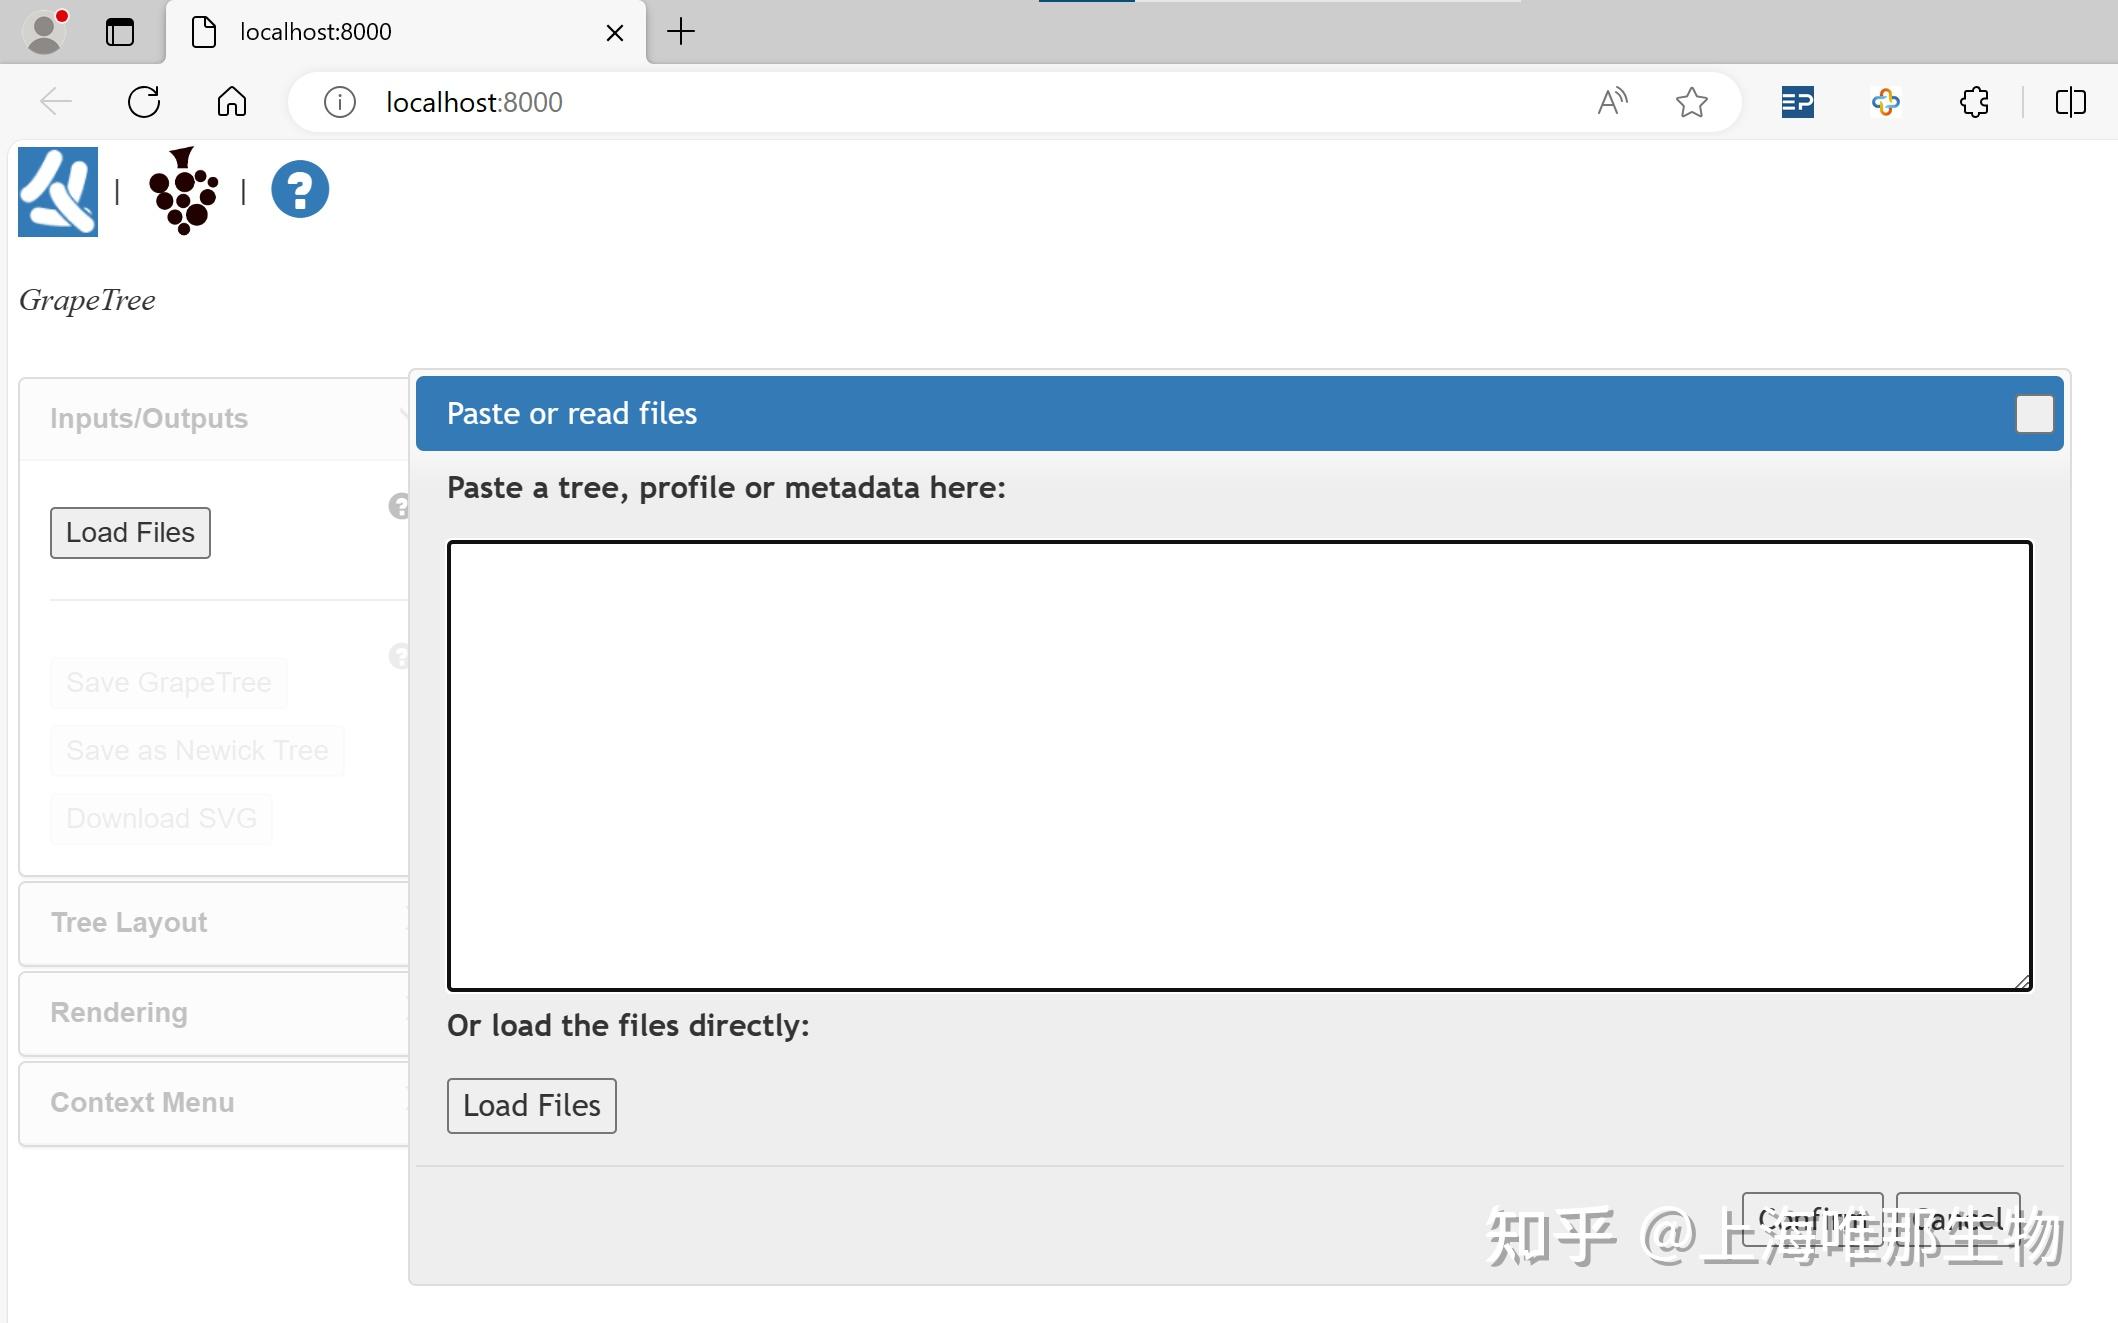Click the white square in dialog header
This screenshot has width=2118, height=1323.
pyautogui.click(x=2034, y=414)
